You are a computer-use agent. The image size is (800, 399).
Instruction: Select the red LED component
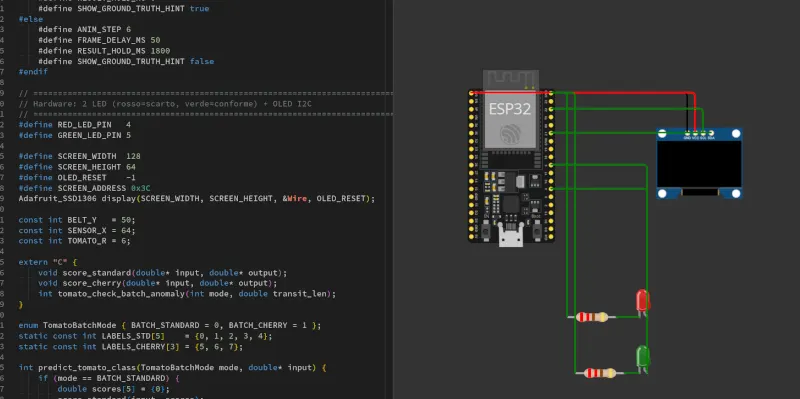pos(642,302)
